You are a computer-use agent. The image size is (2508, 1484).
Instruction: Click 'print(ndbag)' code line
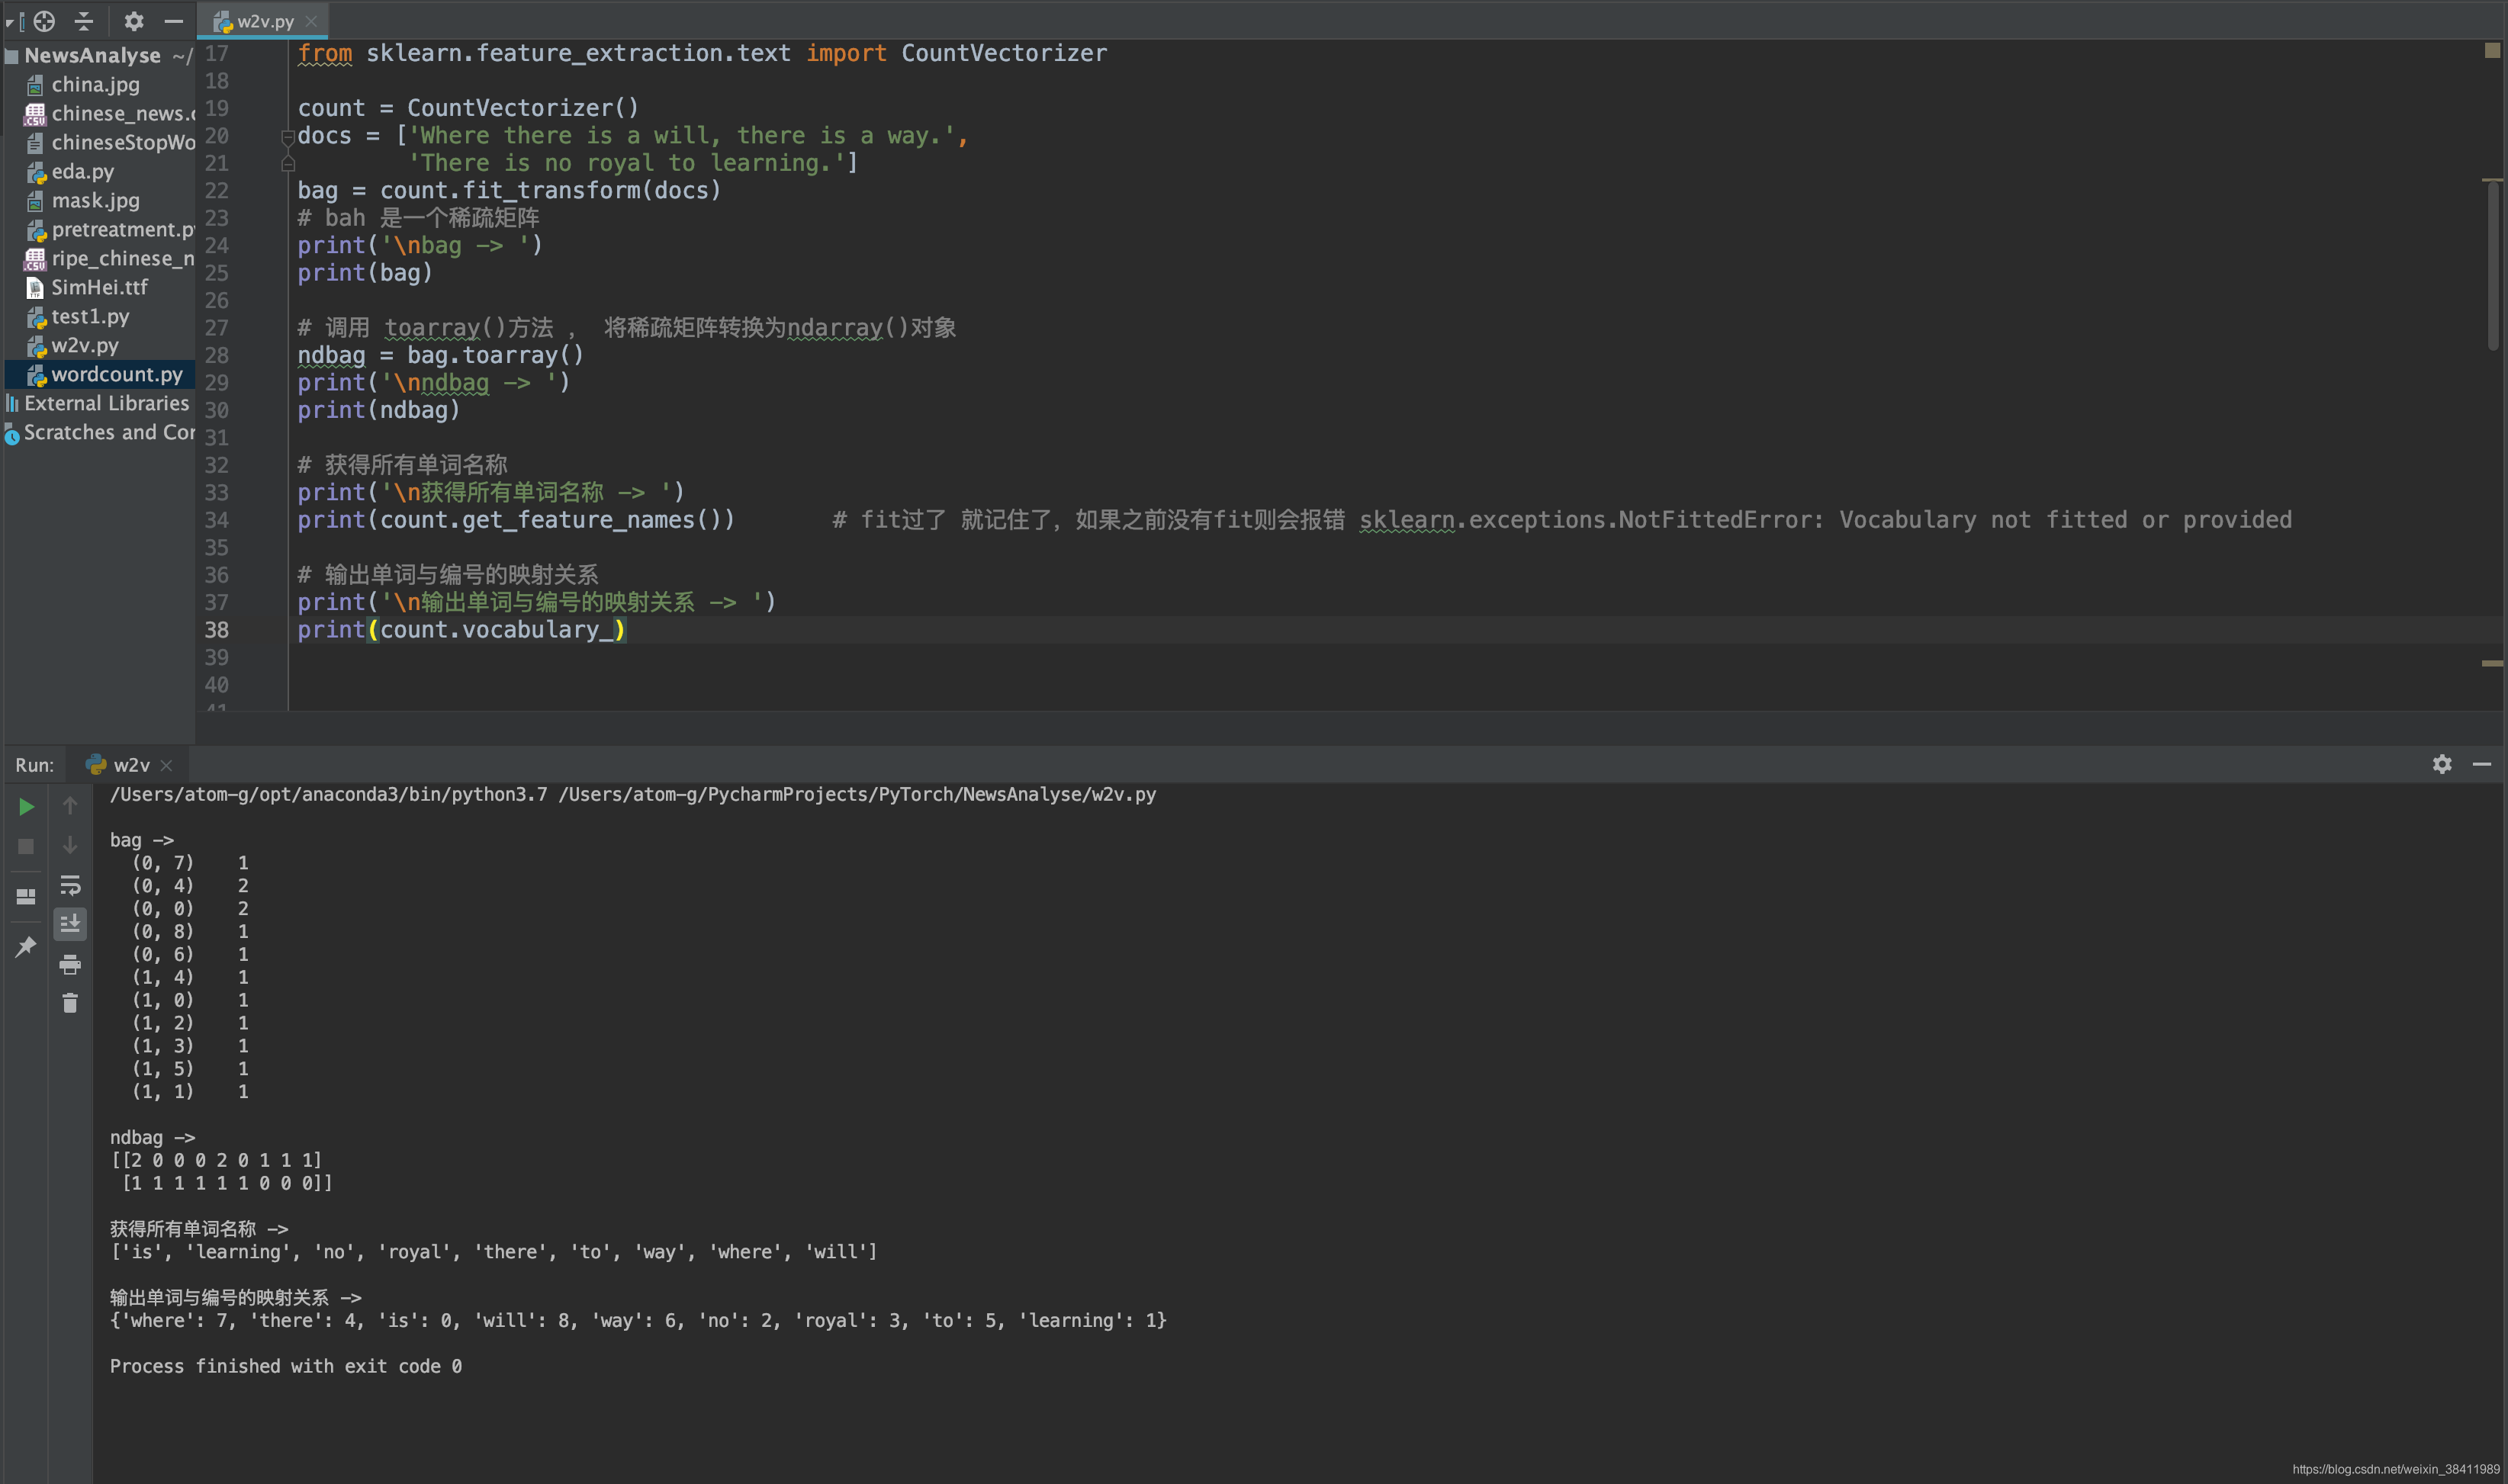[x=378, y=410]
